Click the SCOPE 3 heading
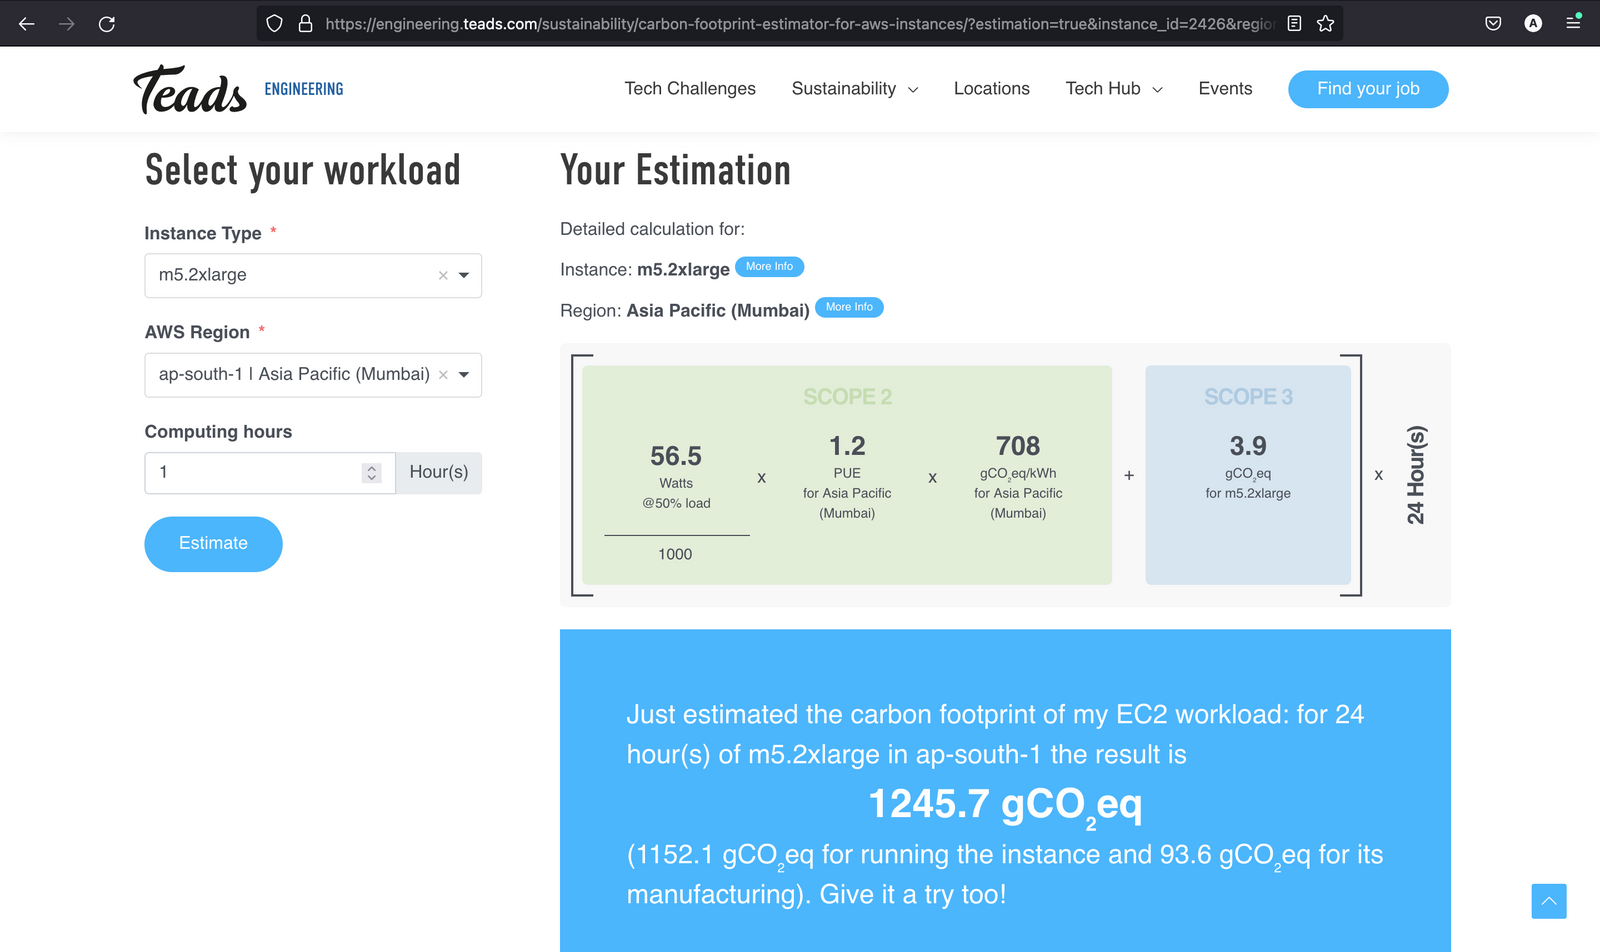The width and height of the screenshot is (1600, 952). coord(1248,397)
